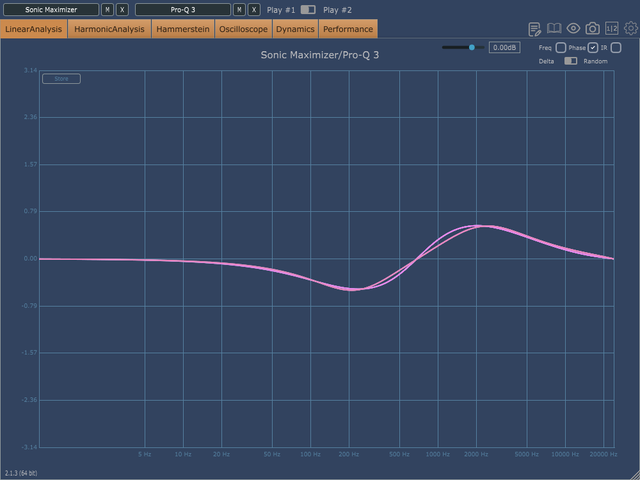
Task: Open settings gear icon
Action: [631, 28]
